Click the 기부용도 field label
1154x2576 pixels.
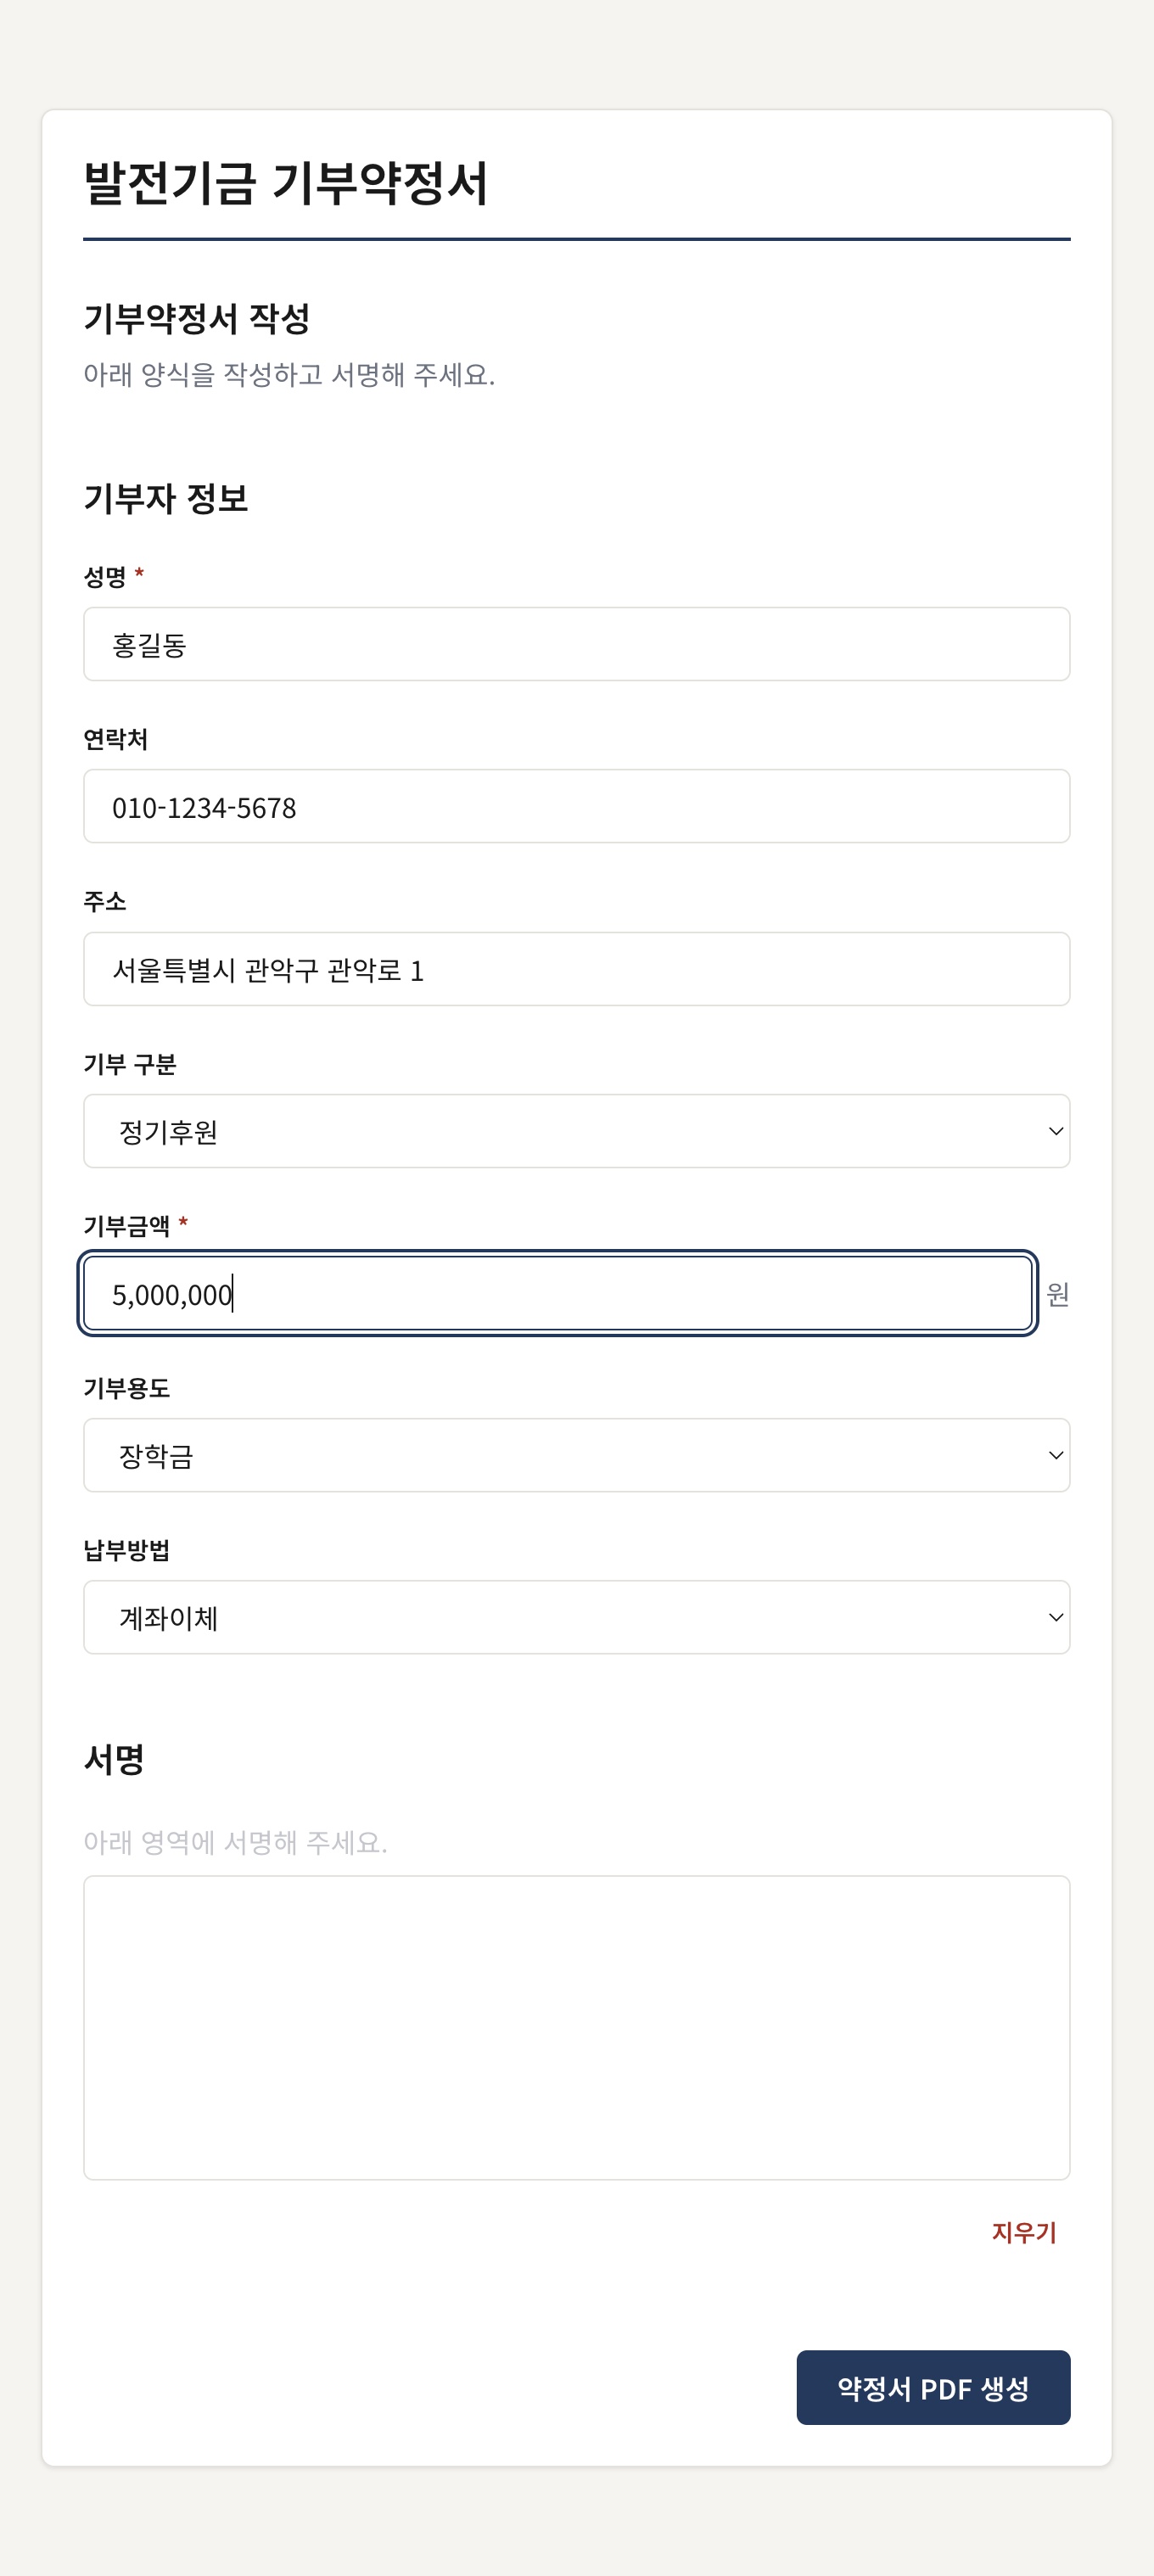(127, 1388)
